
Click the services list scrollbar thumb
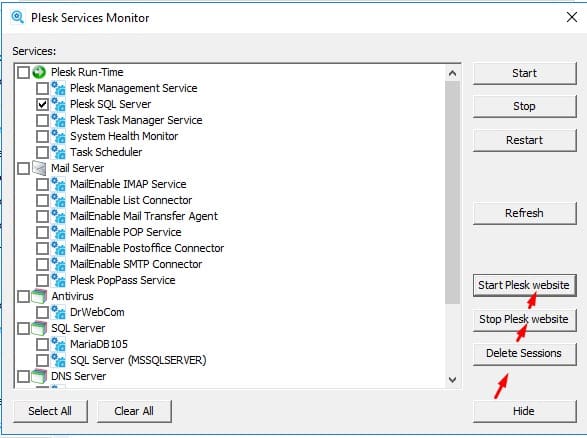click(452, 193)
